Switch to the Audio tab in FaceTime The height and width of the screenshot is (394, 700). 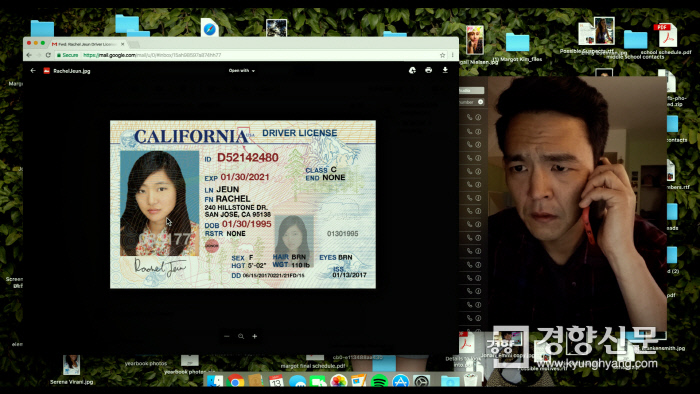(x=471, y=91)
